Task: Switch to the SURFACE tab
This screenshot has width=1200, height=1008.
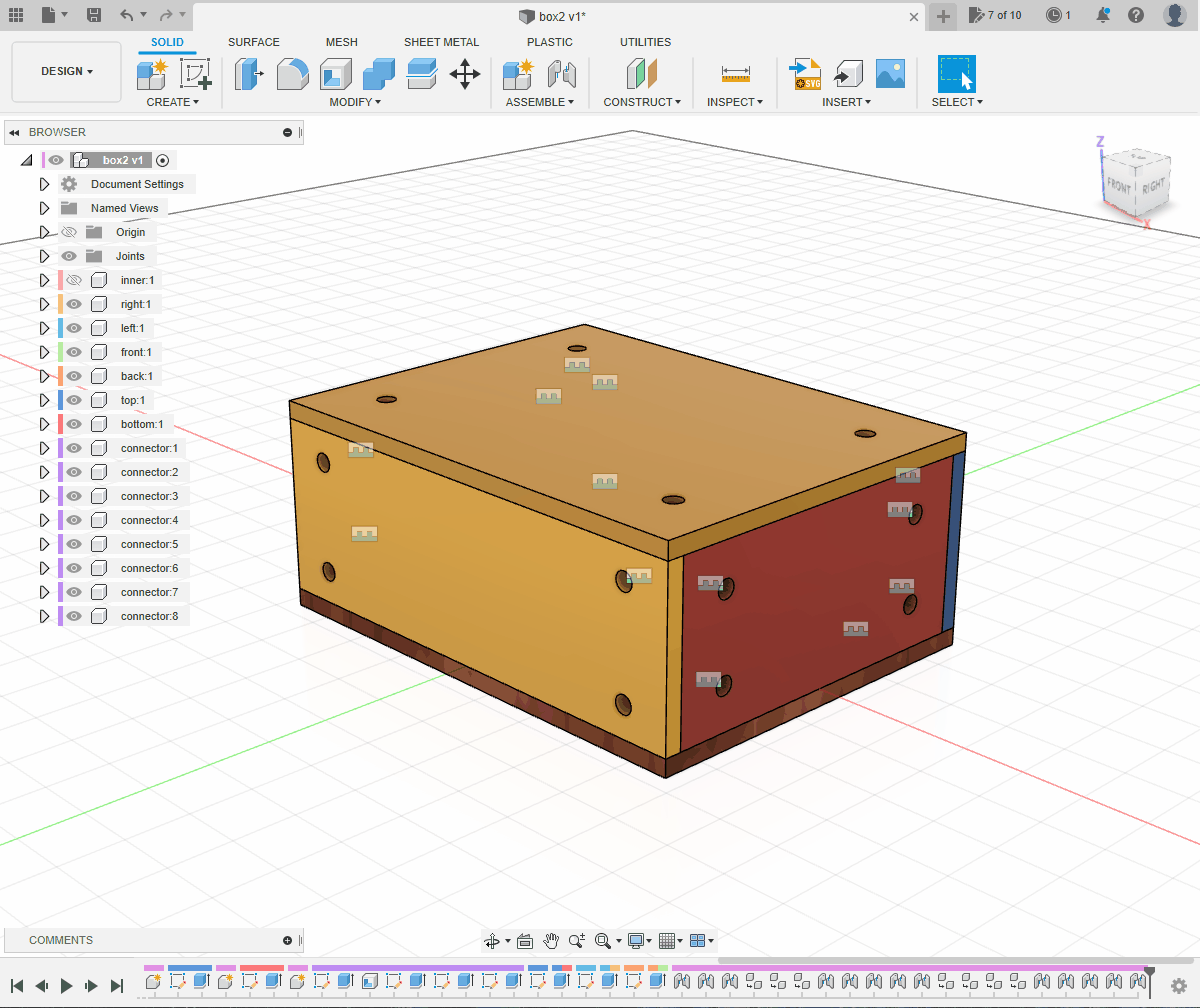Action: [254, 42]
